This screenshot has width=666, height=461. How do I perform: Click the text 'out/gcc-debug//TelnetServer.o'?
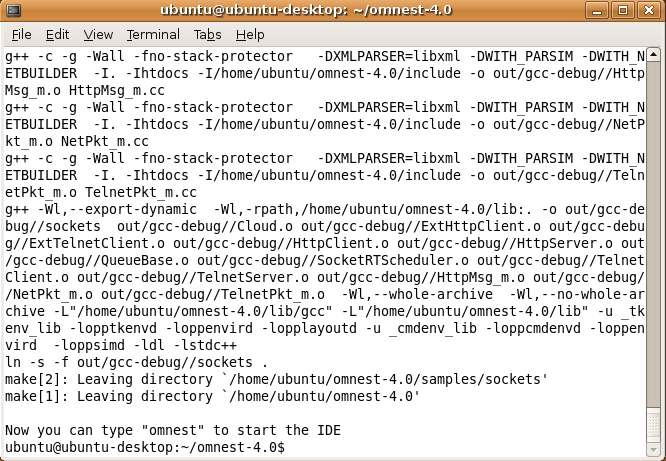pyautogui.click(x=193, y=277)
